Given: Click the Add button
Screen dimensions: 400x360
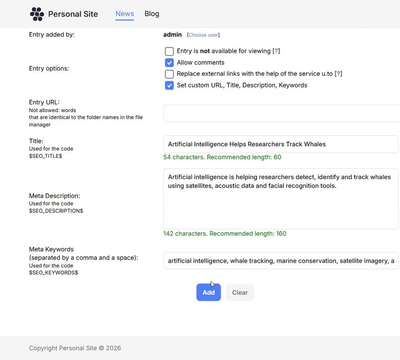Looking at the screenshot, I should pos(209,292).
